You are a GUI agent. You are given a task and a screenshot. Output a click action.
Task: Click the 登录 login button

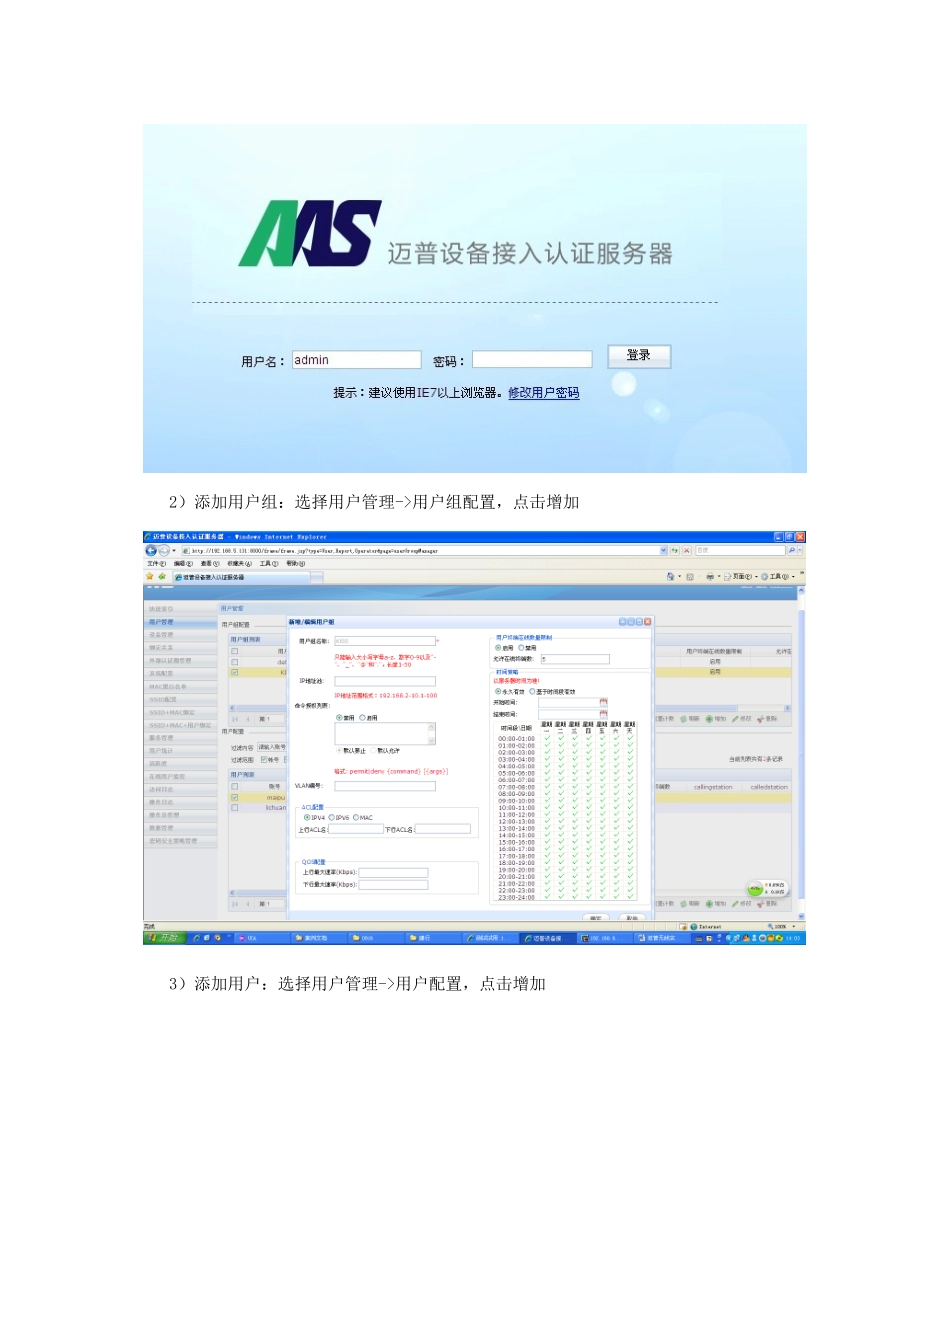tap(639, 356)
